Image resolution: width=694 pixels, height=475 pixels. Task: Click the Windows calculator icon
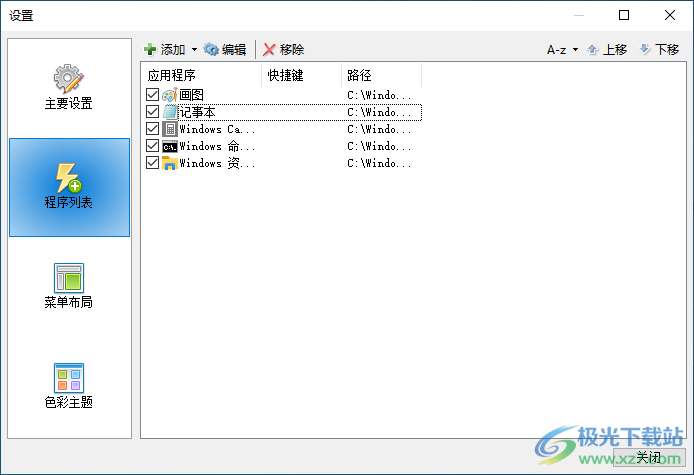click(170, 128)
